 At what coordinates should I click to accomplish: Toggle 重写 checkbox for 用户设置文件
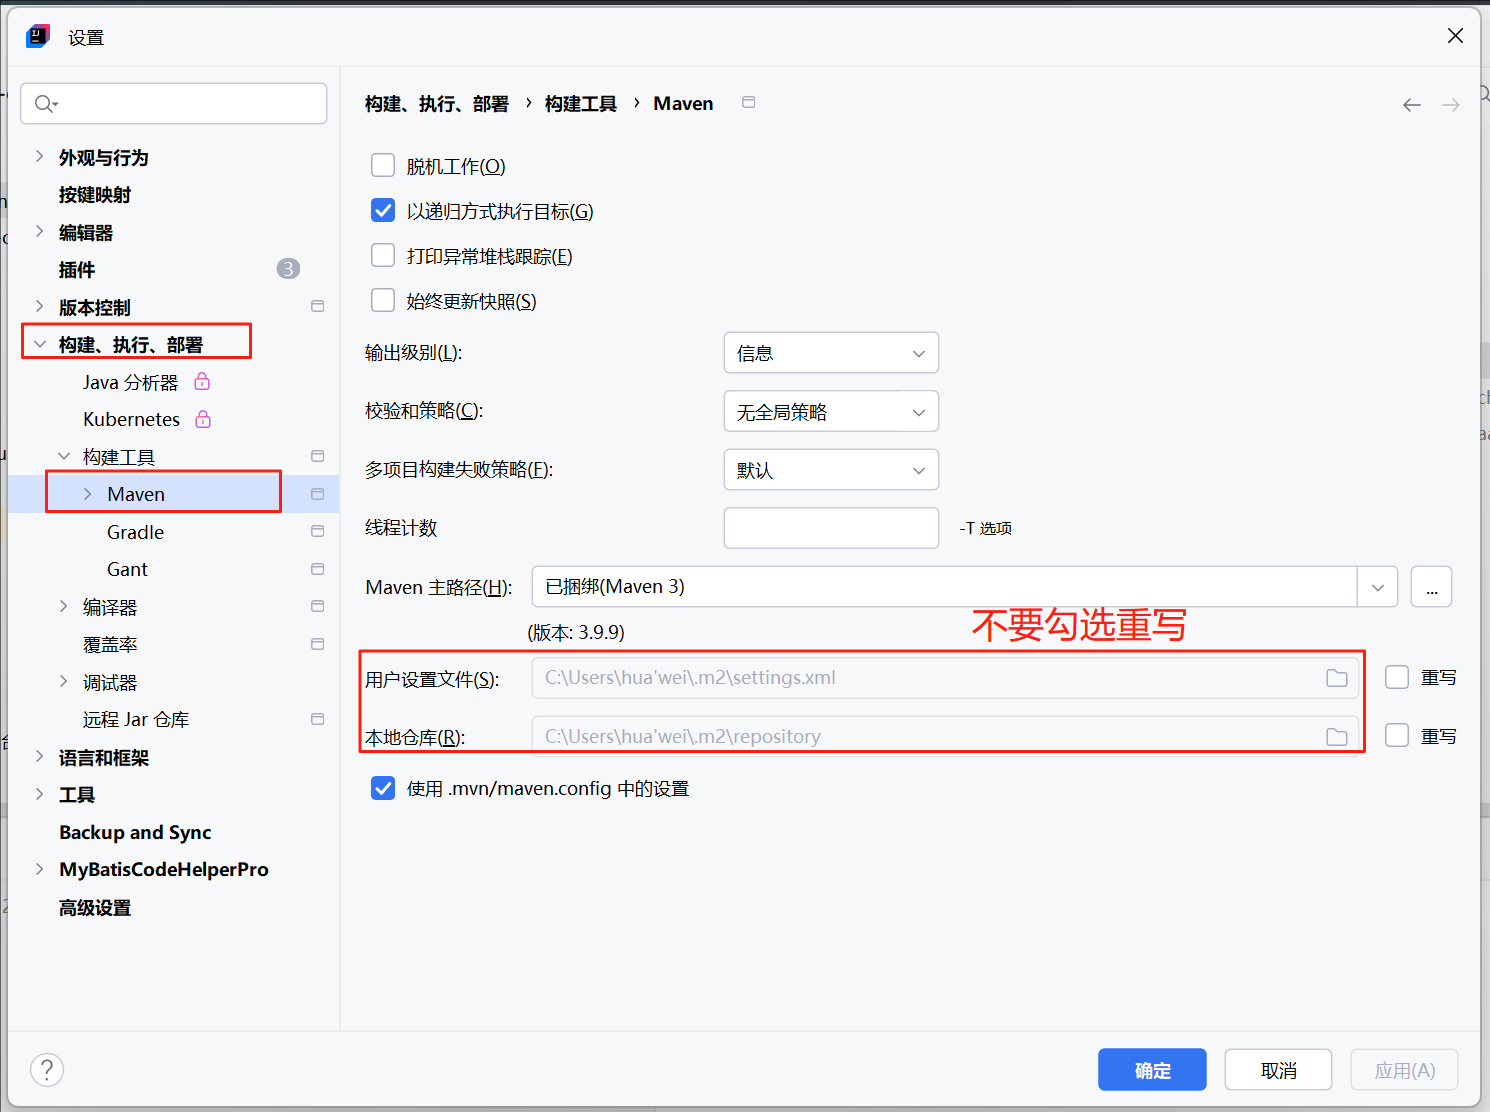1397,677
